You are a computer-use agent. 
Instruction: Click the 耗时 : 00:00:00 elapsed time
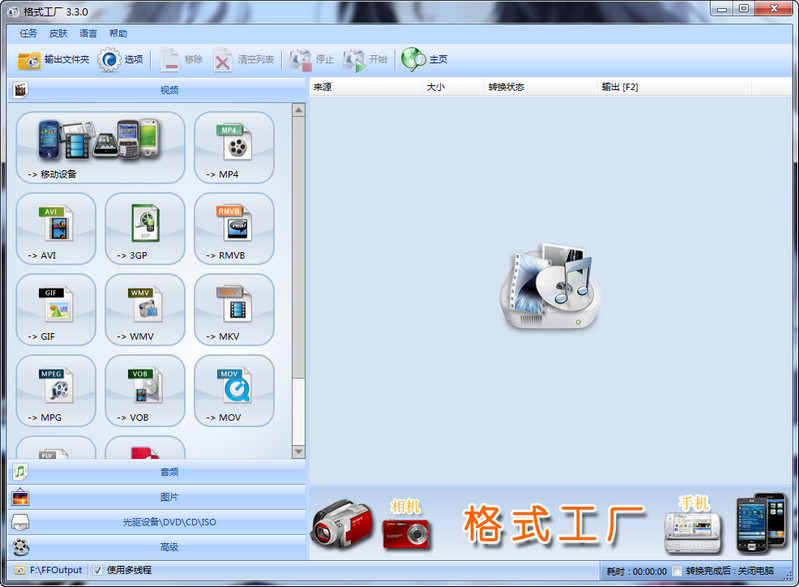pyautogui.click(x=636, y=571)
